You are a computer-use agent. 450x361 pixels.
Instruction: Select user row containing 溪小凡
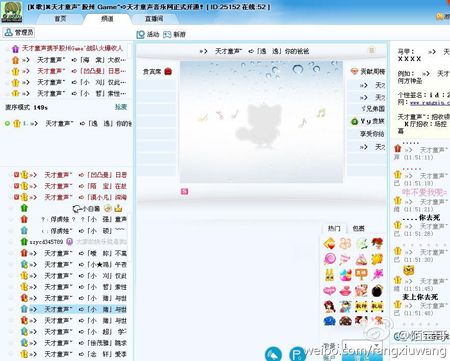point(70,197)
